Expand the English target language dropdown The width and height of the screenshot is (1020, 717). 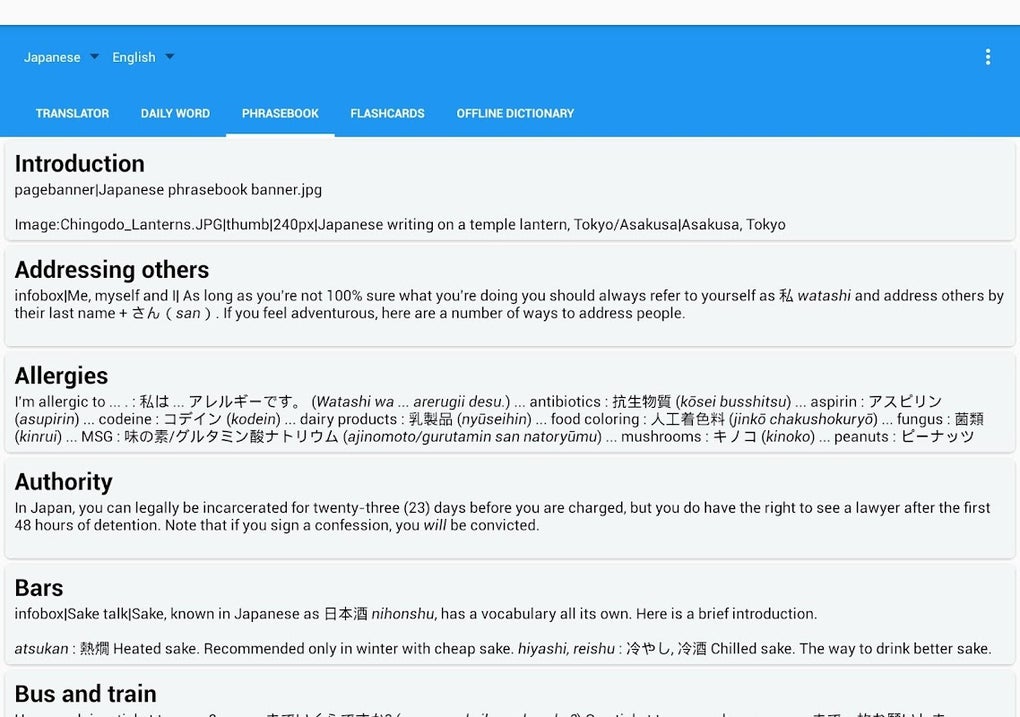pos(141,57)
